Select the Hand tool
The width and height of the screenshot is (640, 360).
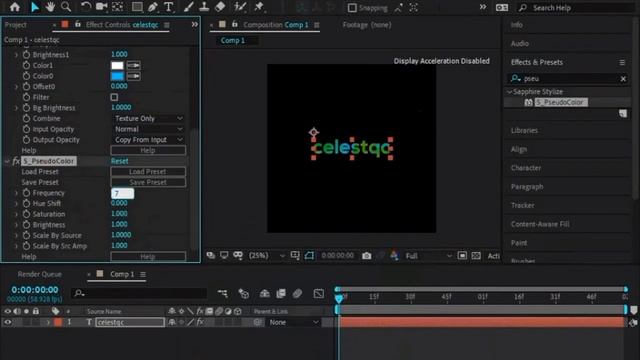(50, 7)
